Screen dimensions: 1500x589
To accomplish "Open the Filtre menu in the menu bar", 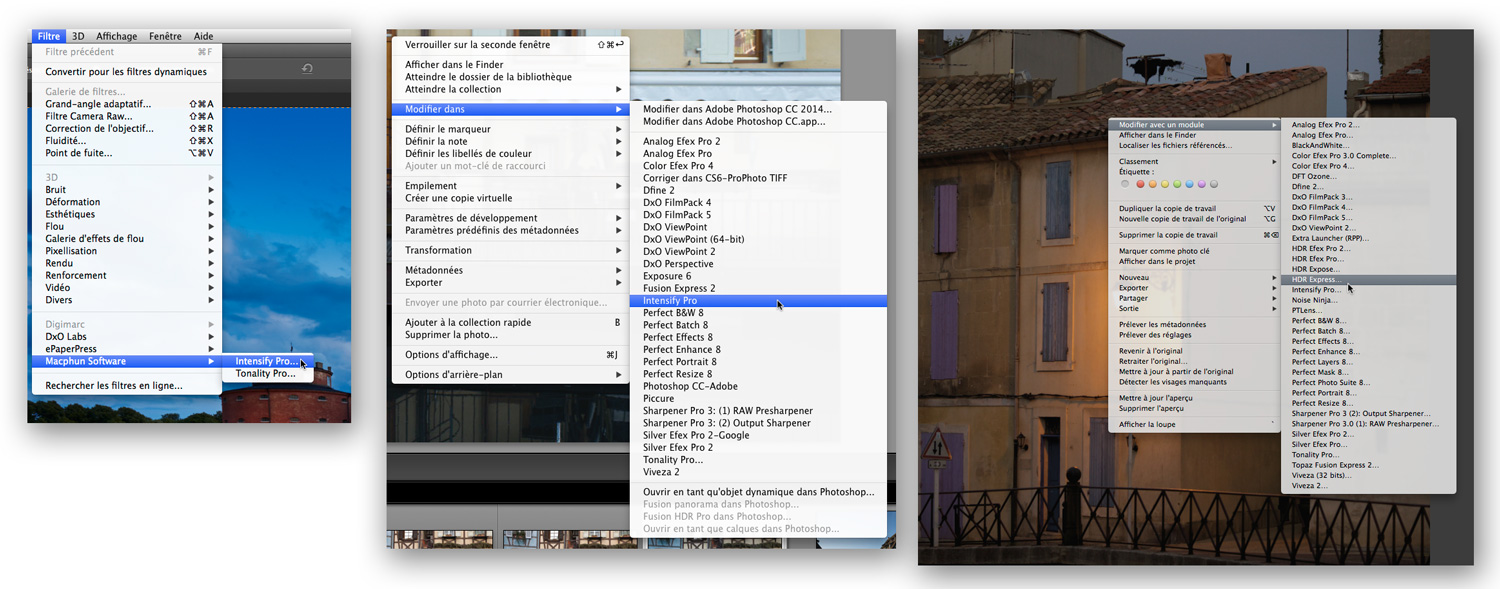I will point(49,37).
